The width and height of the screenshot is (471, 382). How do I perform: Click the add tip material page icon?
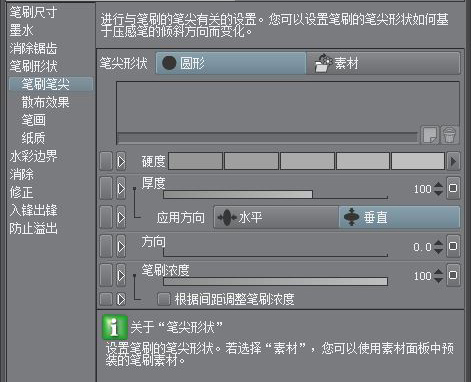(430, 135)
